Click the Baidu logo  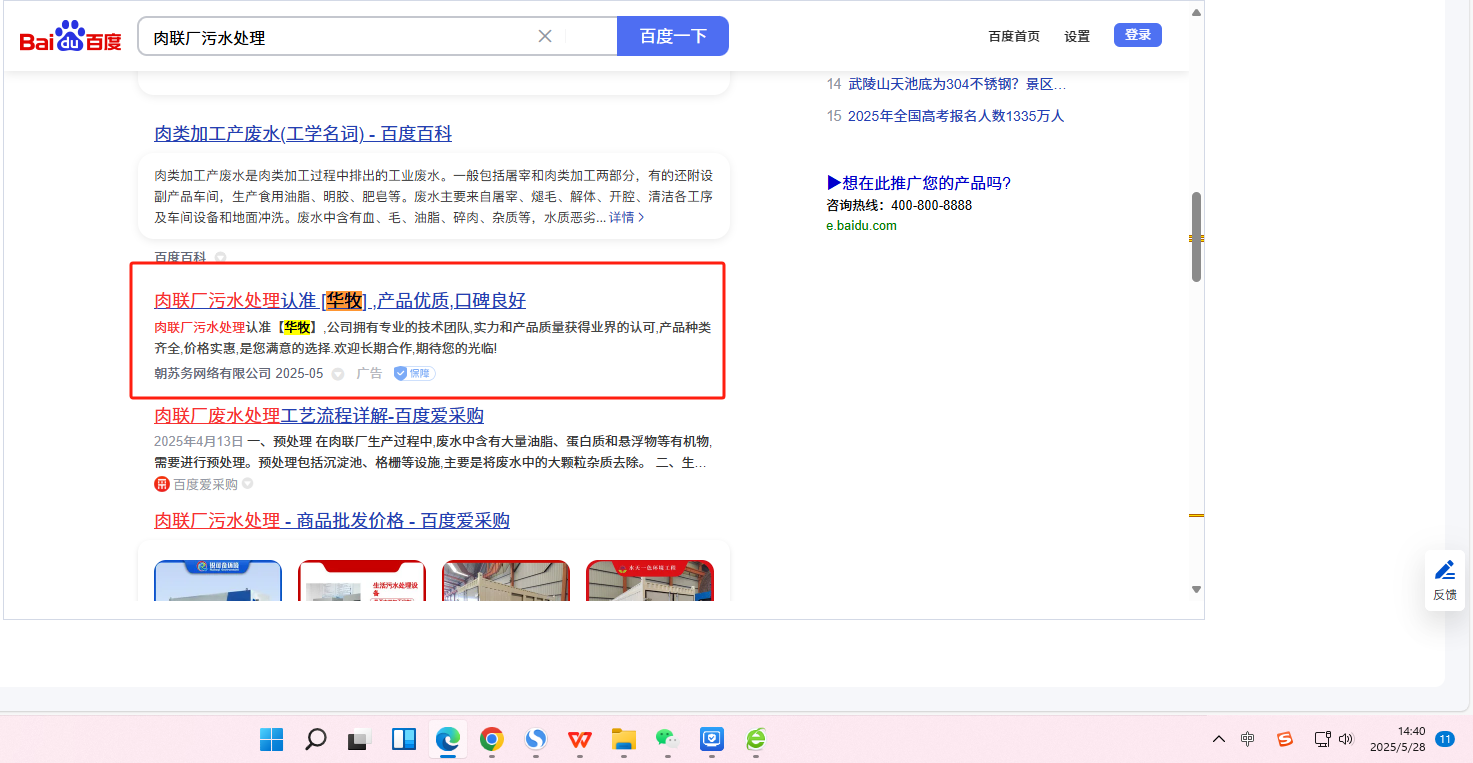[70, 38]
